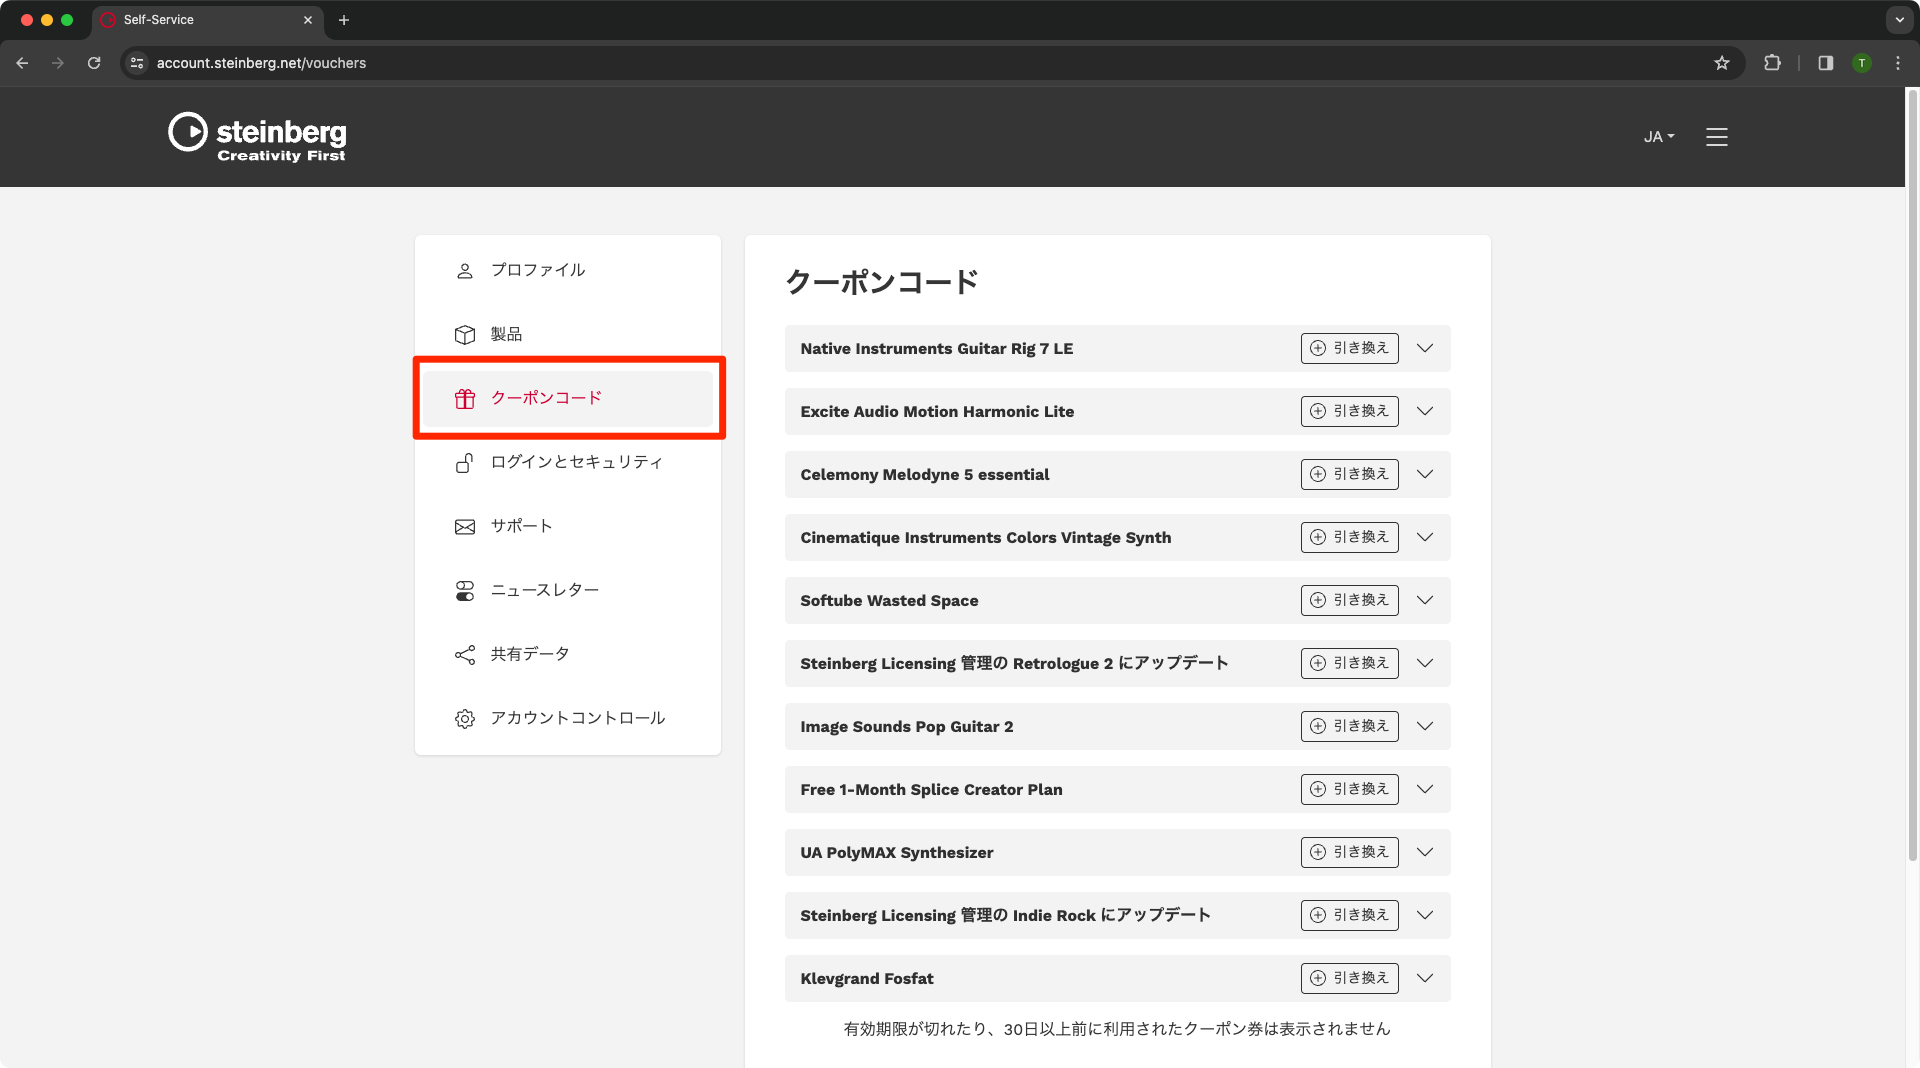The image size is (1920, 1068).
Task: Bookmark this page with the star icon
Action: pos(1721,63)
